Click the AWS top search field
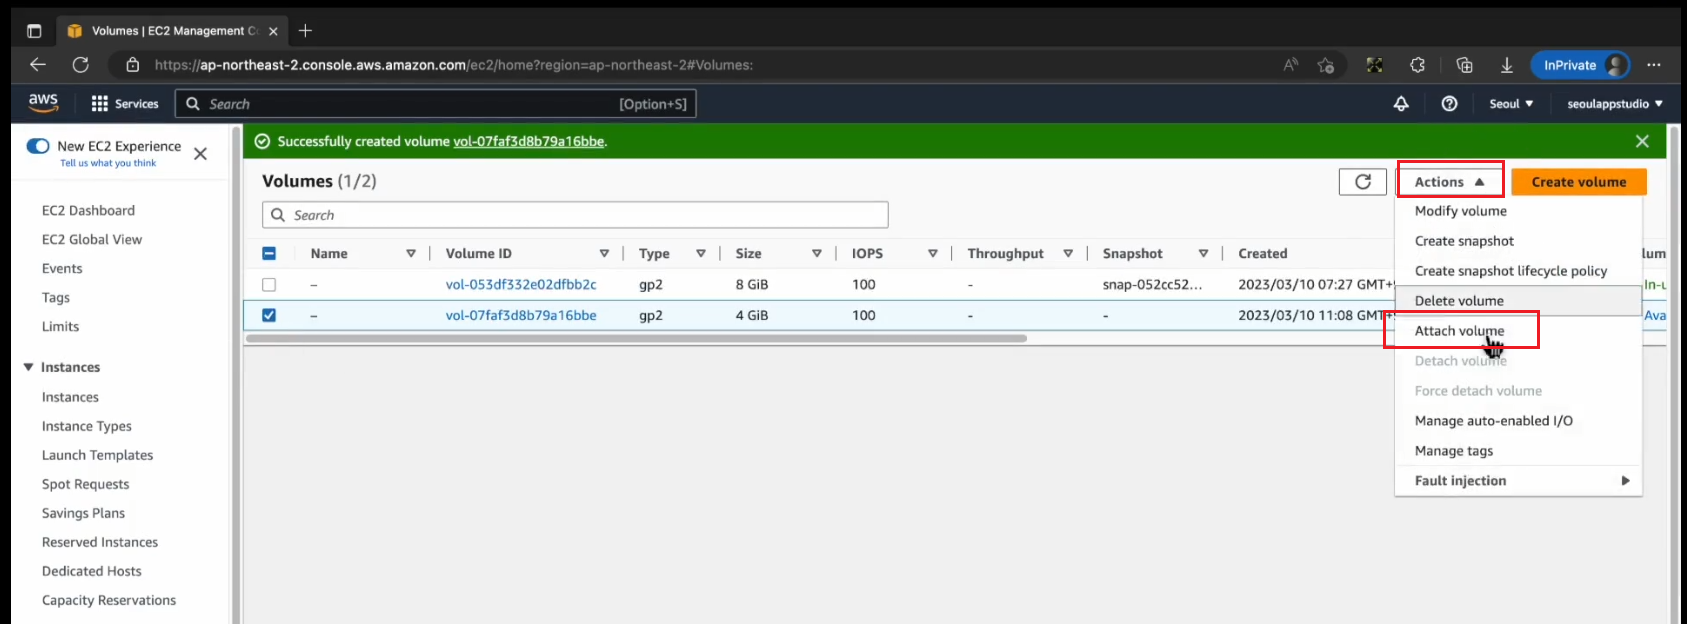This screenshot has height=624, width=1687. 436,104
